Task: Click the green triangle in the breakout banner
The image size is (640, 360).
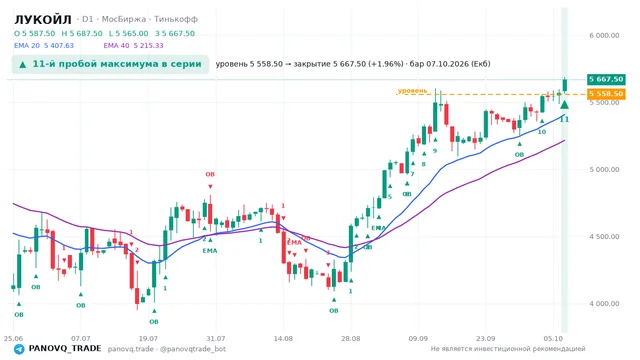Action: (x=23, y=64)
